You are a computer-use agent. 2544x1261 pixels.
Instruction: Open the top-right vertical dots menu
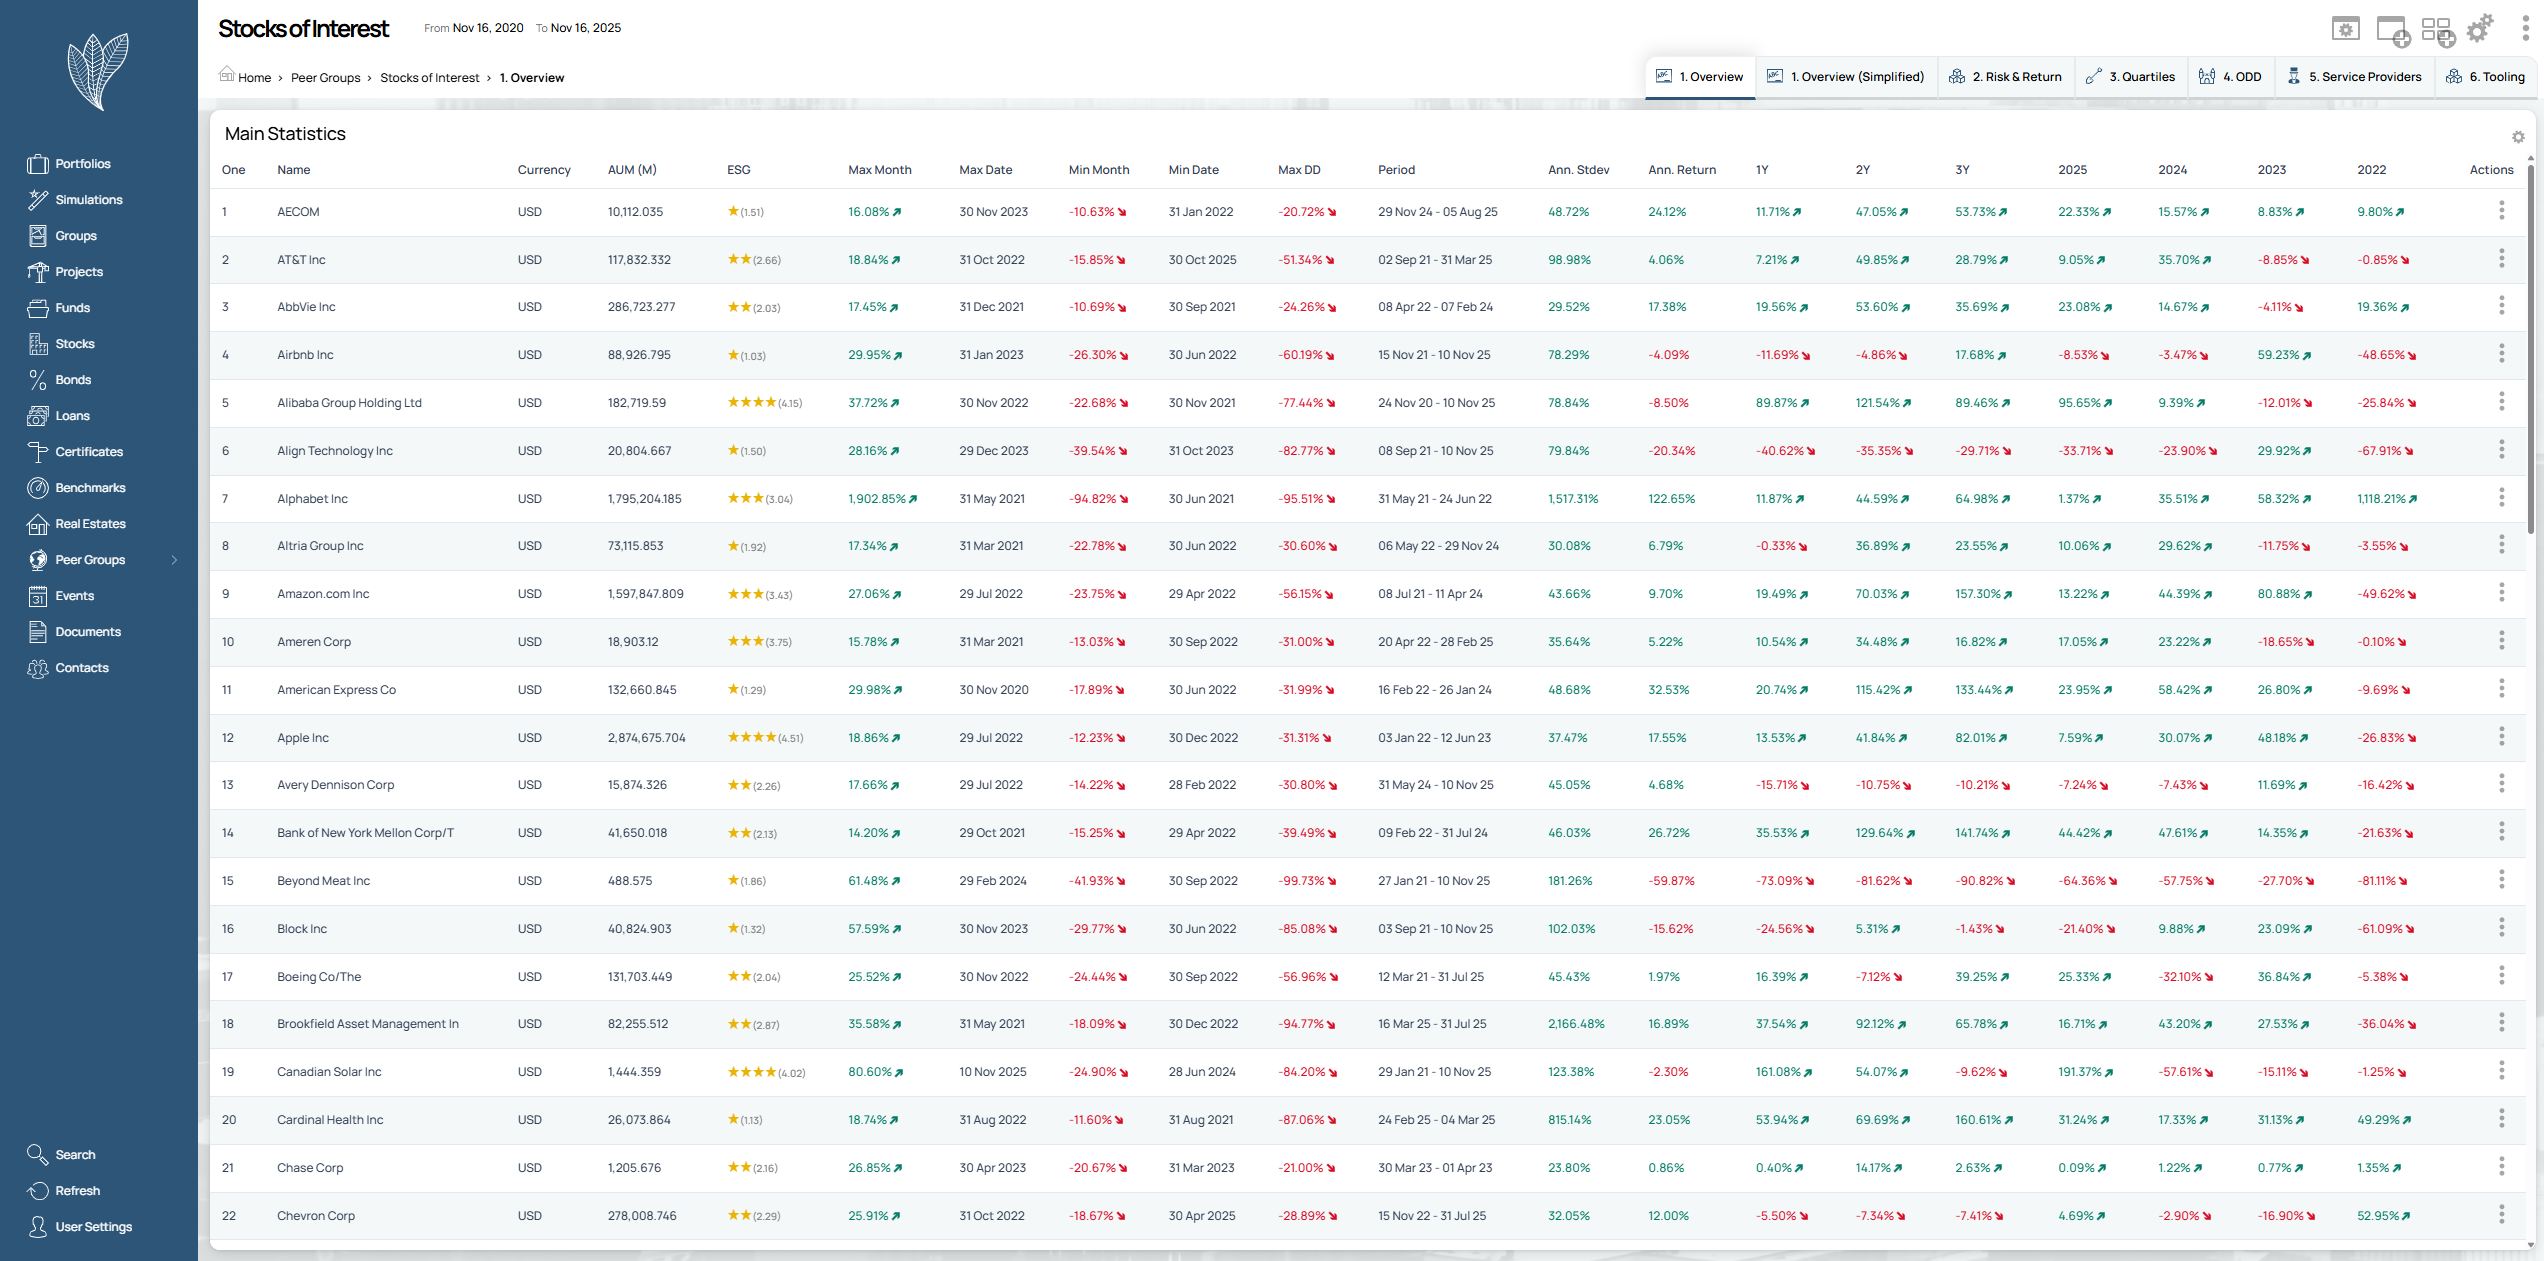tap(2525, 29)
